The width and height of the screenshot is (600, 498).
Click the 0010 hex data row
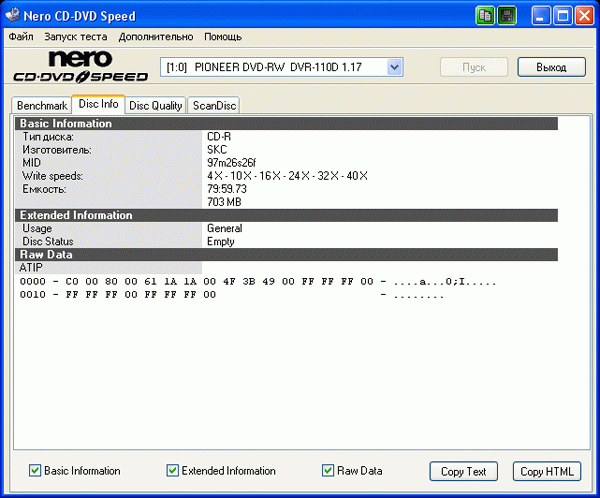[x=232, y=295]
